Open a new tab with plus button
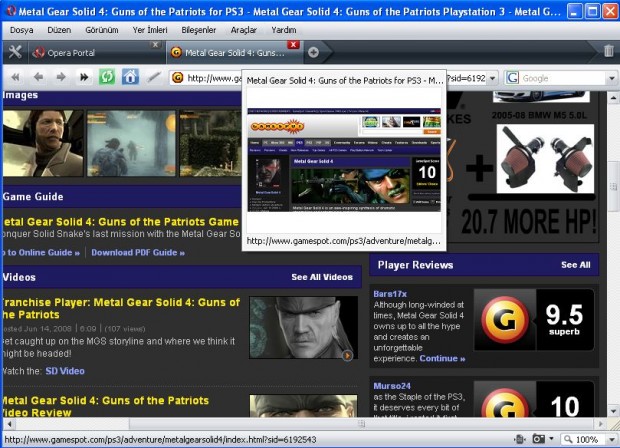The image size is (620, 448). pyautogui.click(x=313, y=52)
